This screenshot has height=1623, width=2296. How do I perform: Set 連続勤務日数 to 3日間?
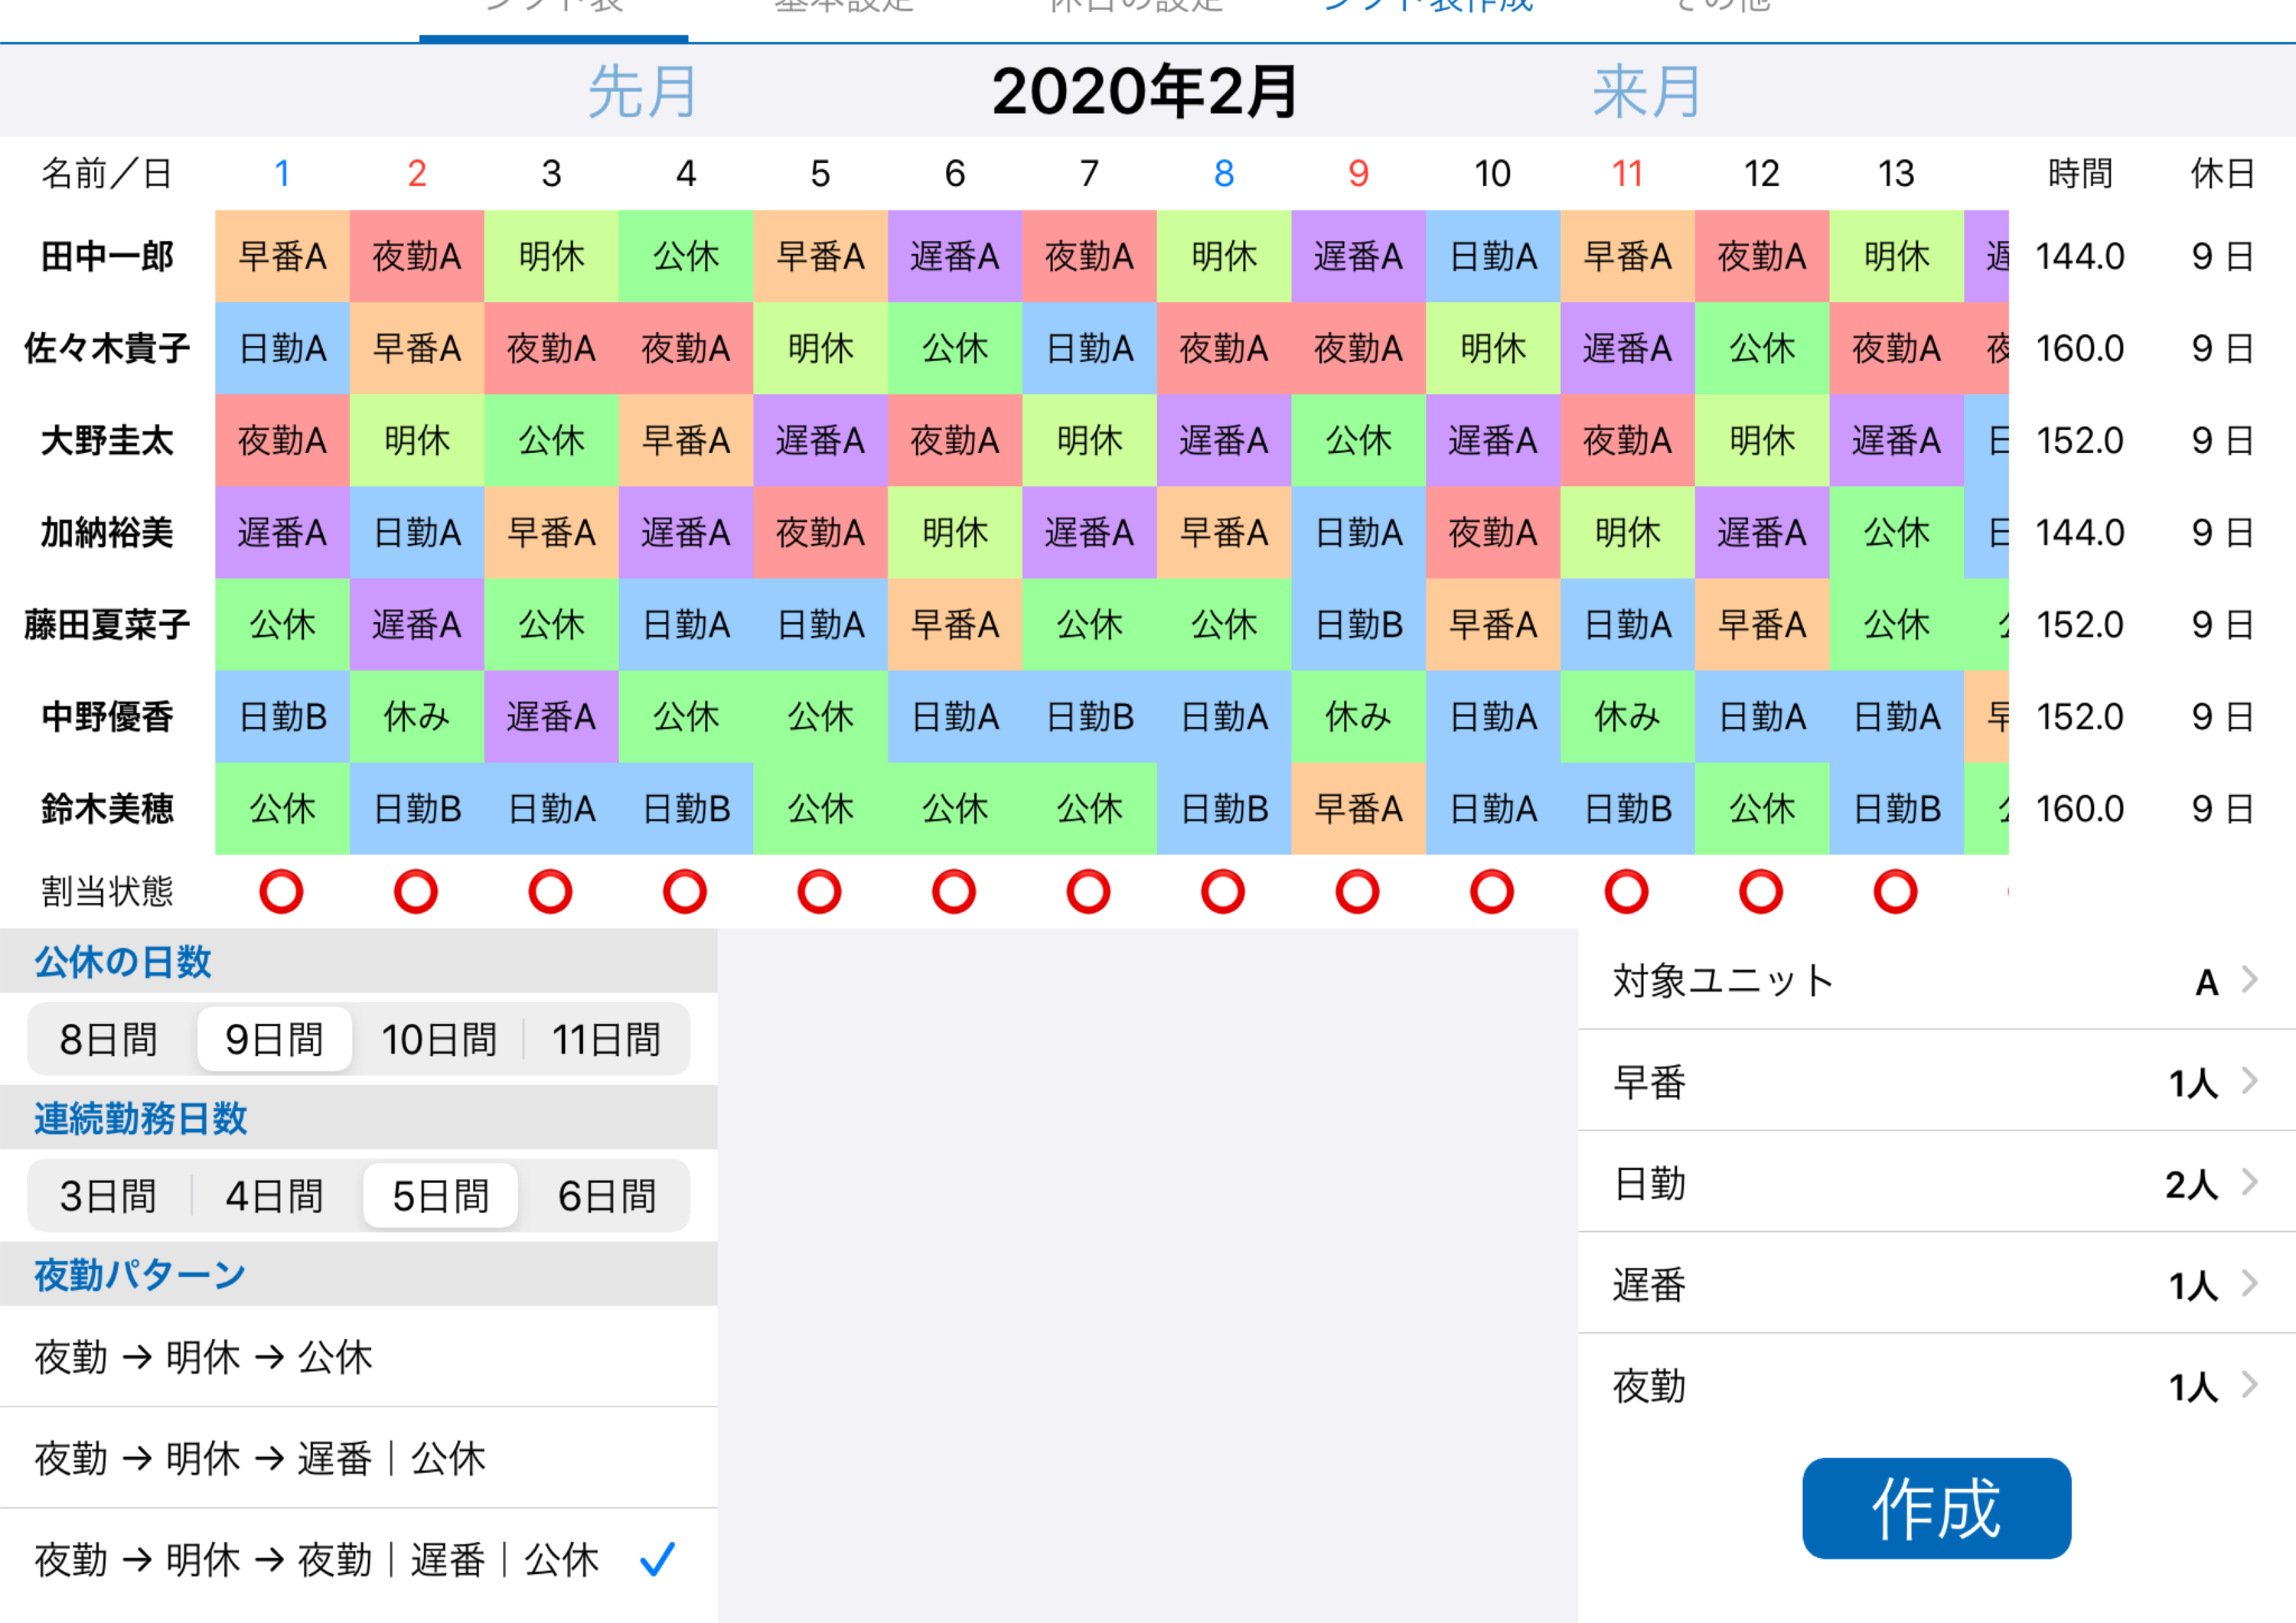109,1195
